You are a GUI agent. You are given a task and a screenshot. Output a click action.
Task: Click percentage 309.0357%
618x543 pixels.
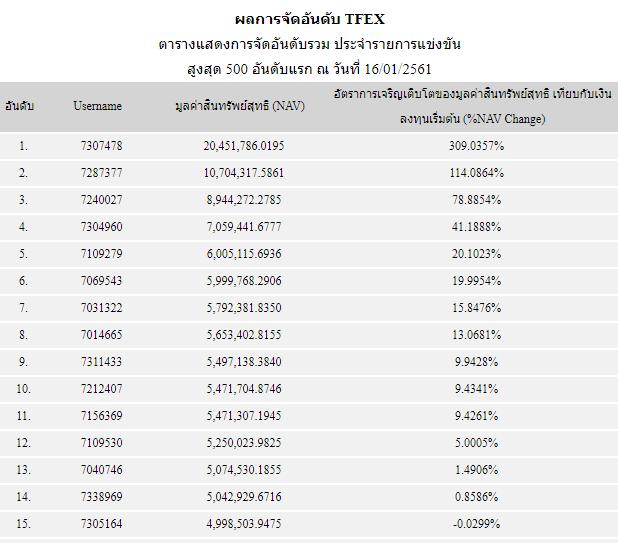tap(477, 146)
